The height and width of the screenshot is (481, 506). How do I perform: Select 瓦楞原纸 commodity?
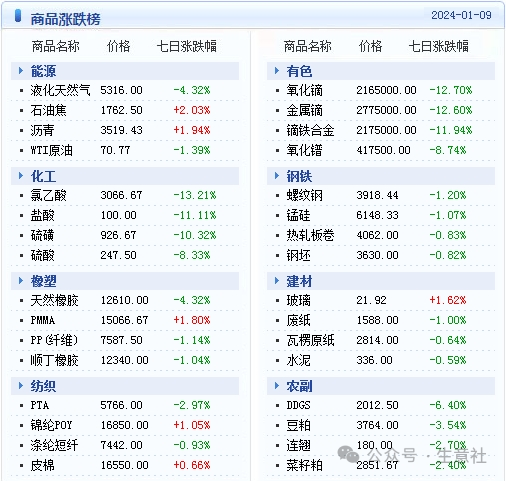pyautogui.click(x=310, y=340)
